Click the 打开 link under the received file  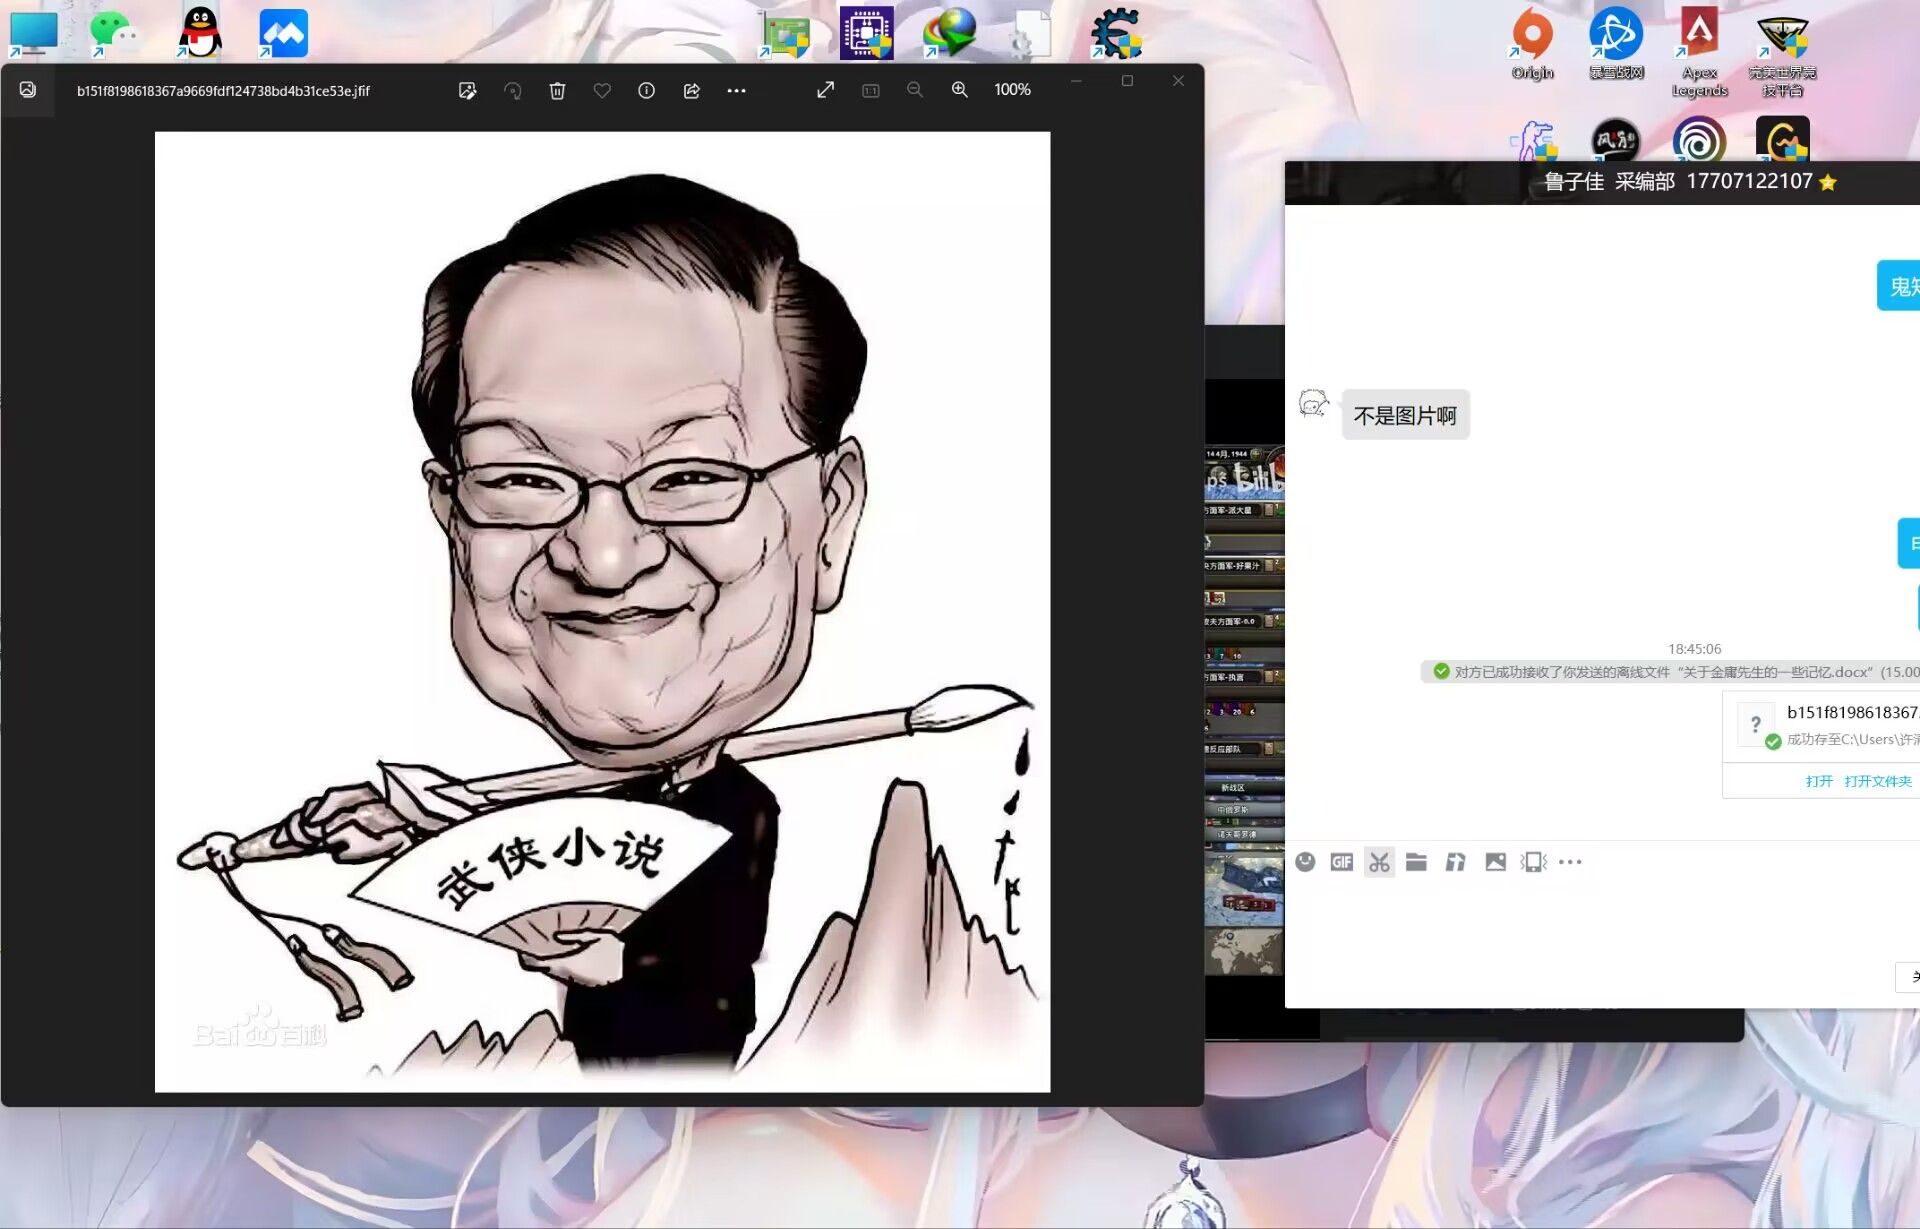(1819, 781)
